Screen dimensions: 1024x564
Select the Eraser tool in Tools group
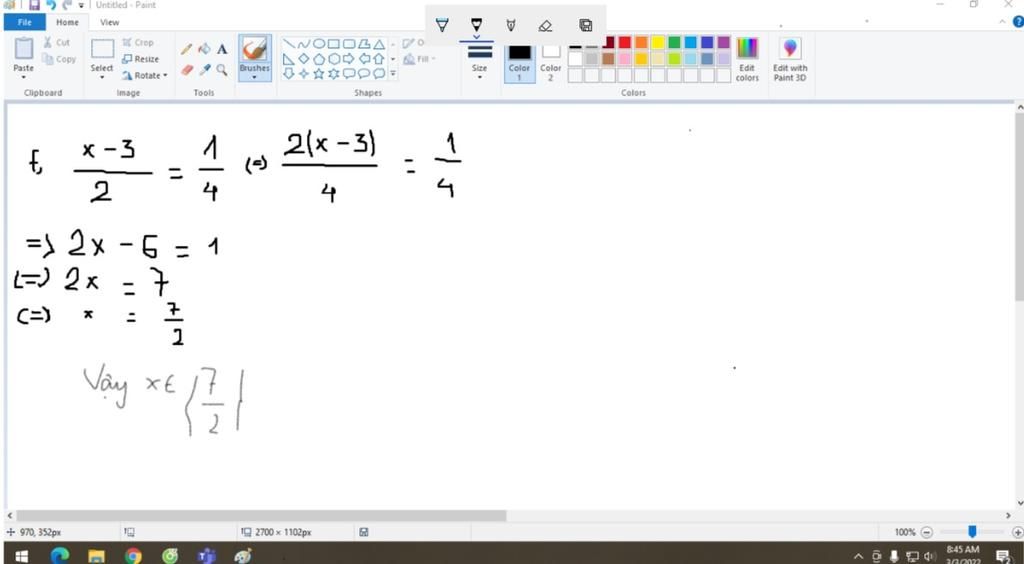click(187, 69)
